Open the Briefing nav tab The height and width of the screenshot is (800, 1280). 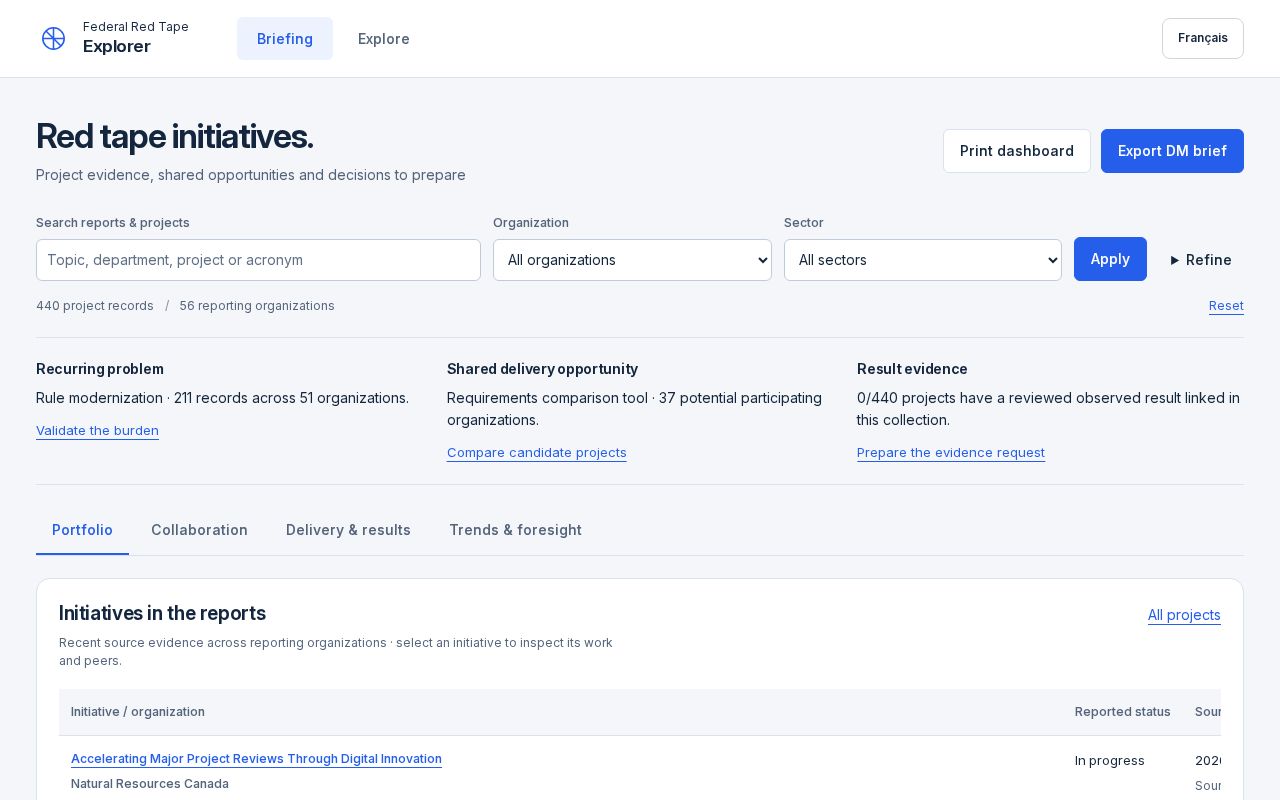[285, 38]
